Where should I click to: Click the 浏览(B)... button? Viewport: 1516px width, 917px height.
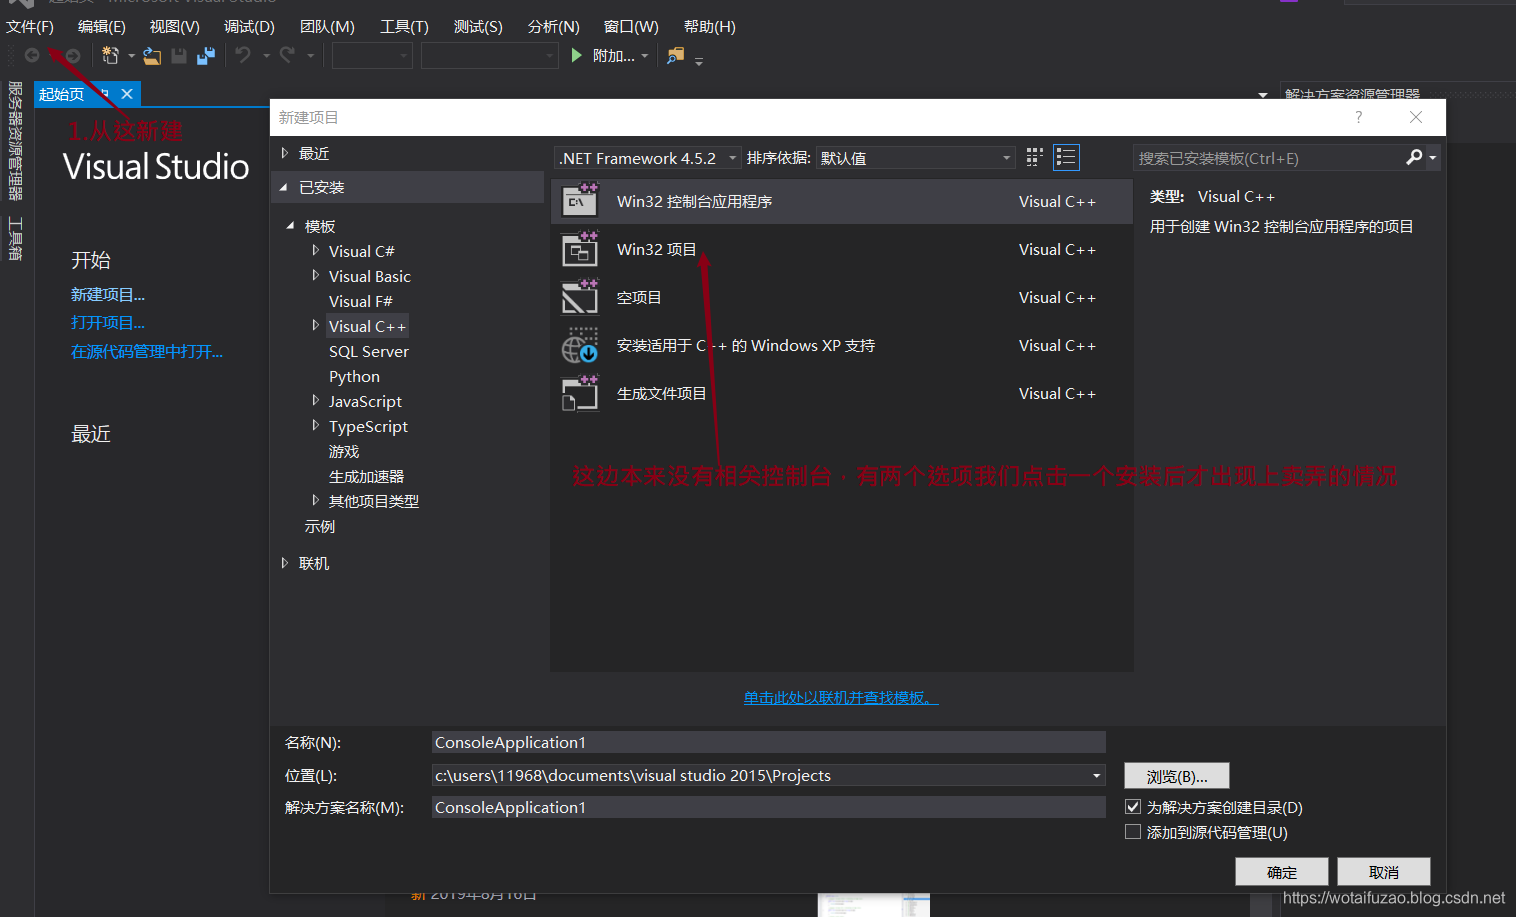tap(1177, 776)
